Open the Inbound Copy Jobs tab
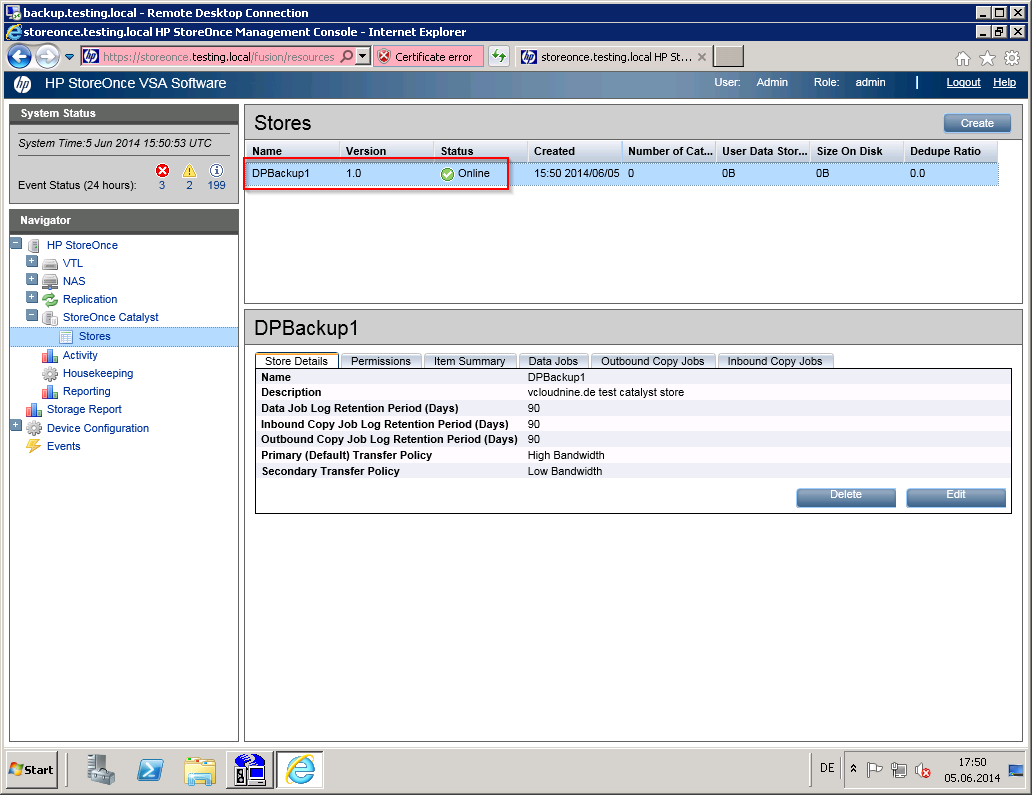The height and width of the screenshot is (795, 1032). pyautogui.click(x=775, y=361)
